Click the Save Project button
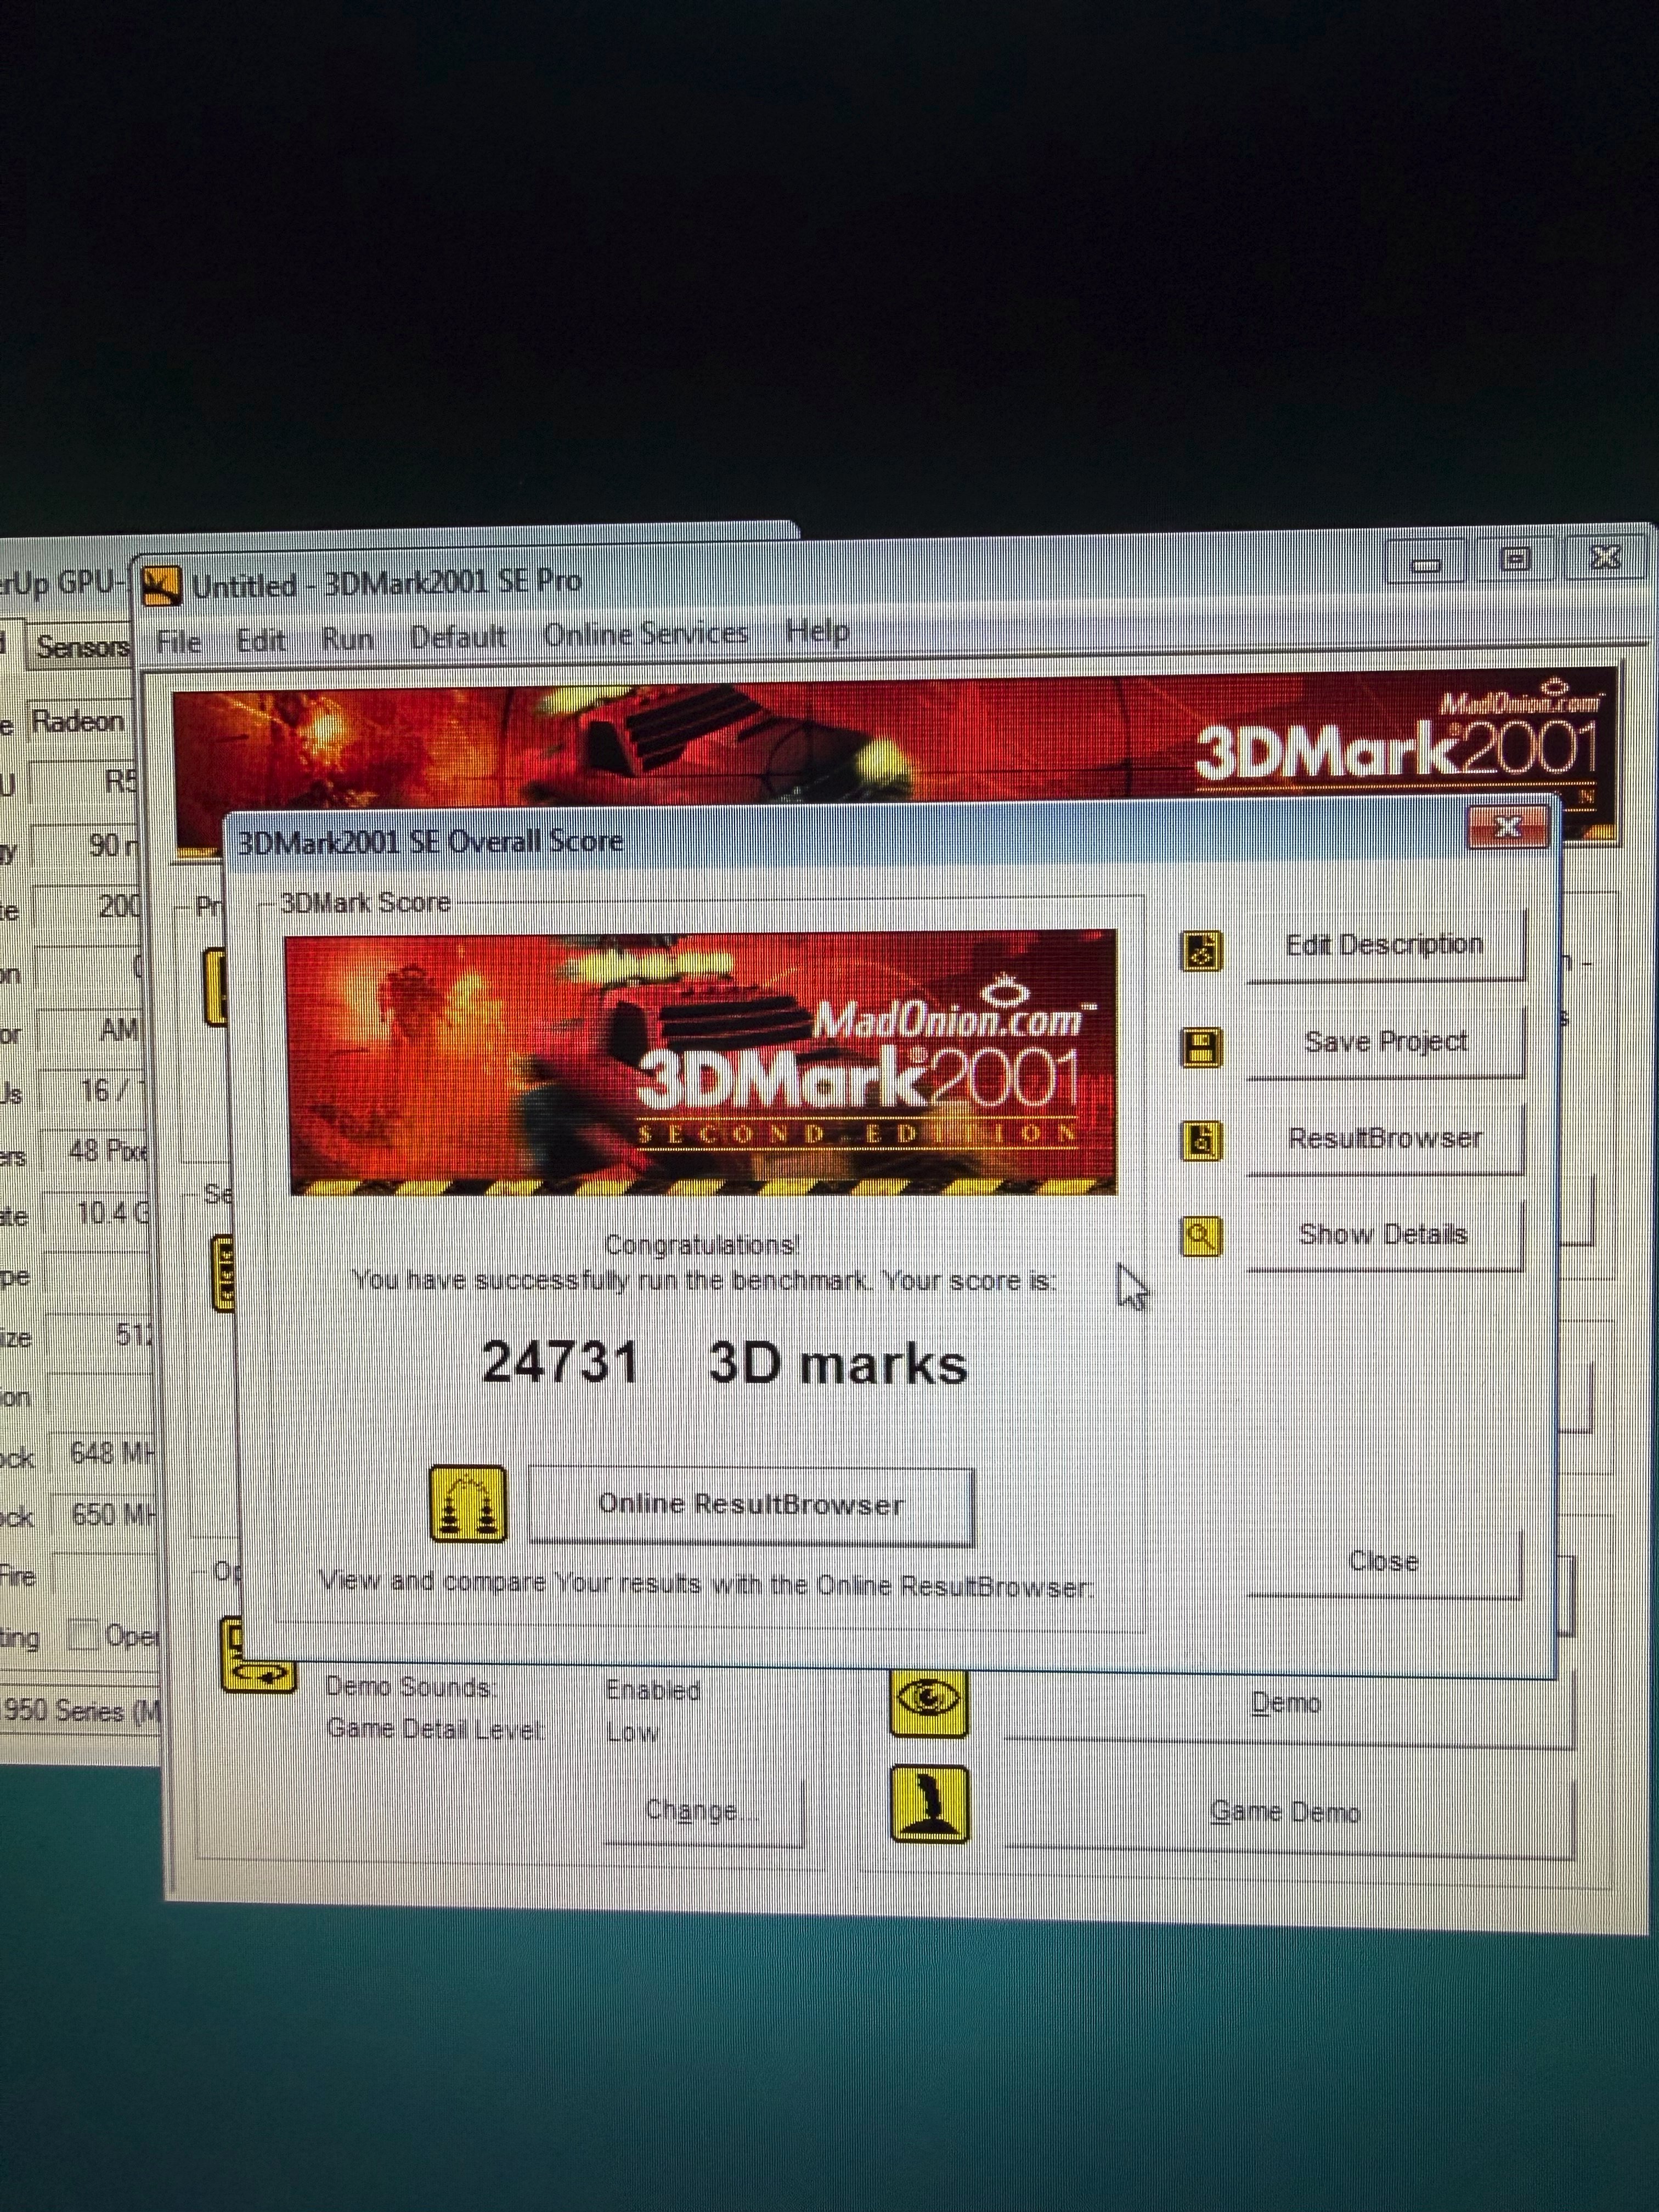Screen dimensions: 1659x2212 pyautogui.click(x=1385, y=1042)
